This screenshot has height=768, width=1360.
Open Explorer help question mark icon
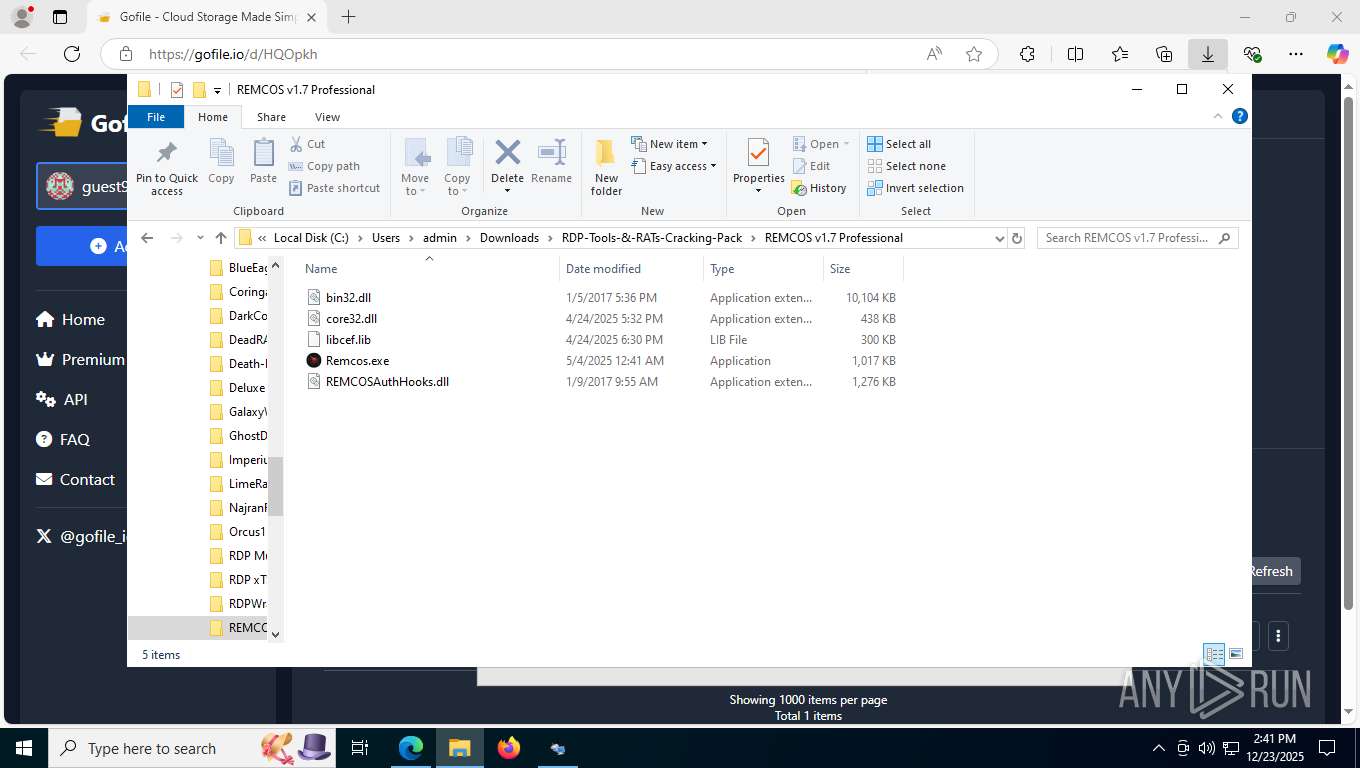(1240, 116)
